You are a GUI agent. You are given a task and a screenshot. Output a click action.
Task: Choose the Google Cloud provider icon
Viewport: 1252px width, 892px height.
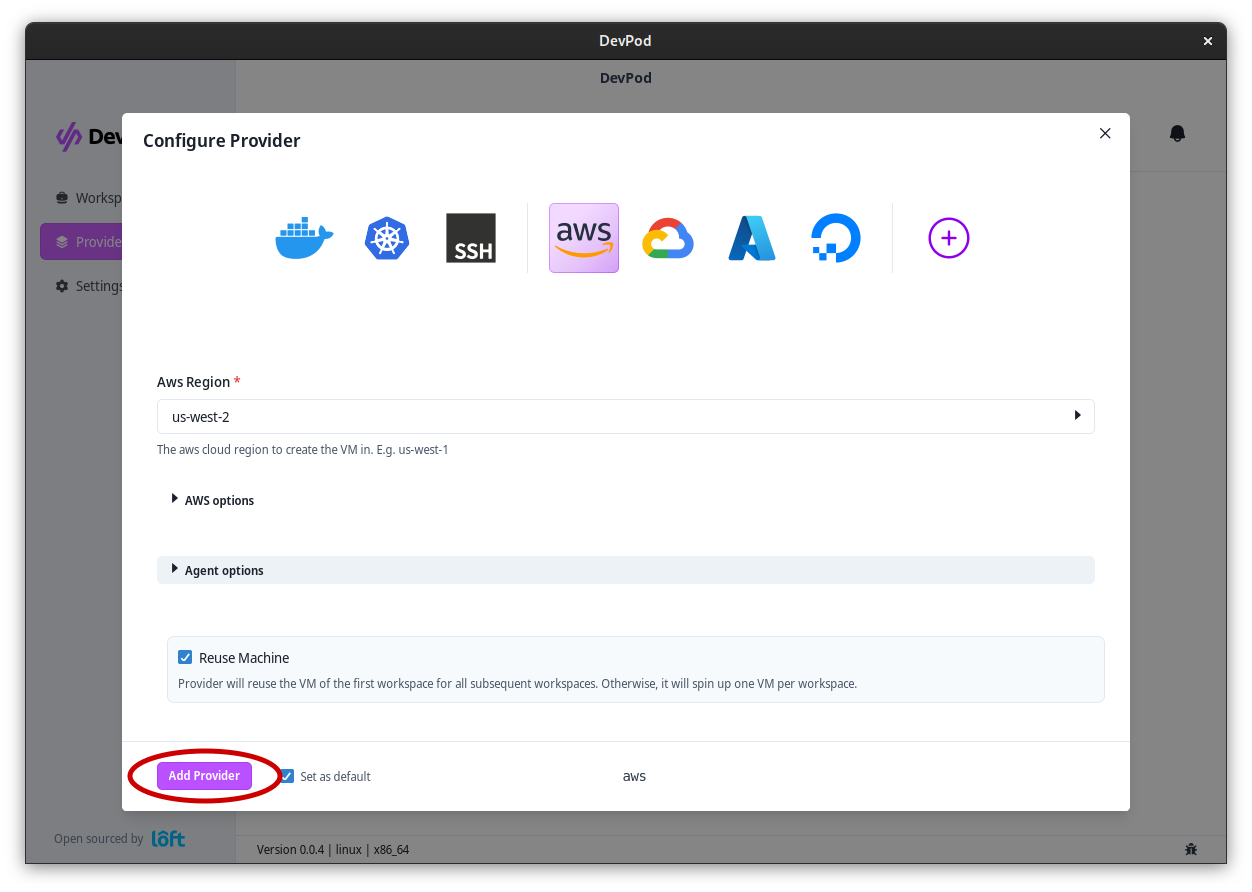click(668, 238)
